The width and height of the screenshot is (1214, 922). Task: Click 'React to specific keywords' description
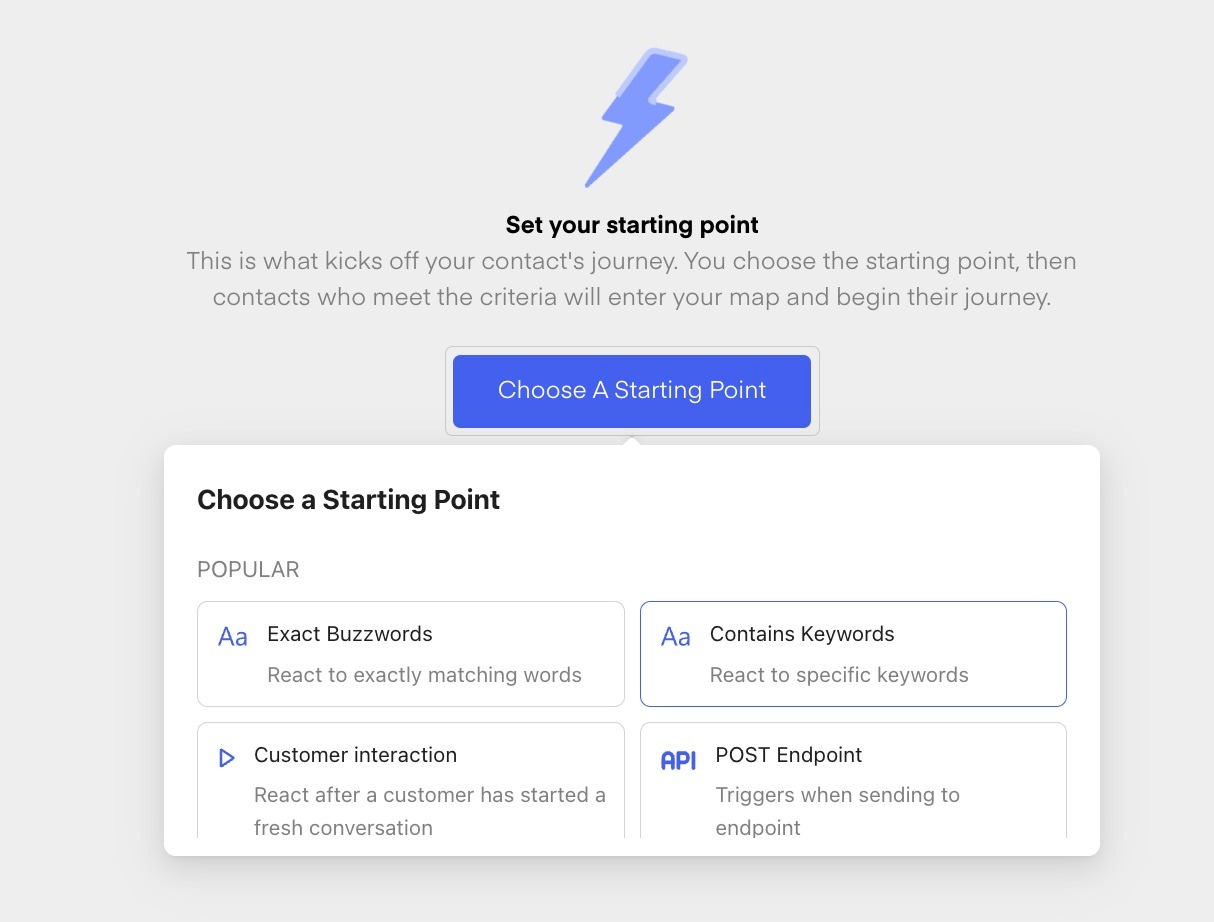pos(838,675)
